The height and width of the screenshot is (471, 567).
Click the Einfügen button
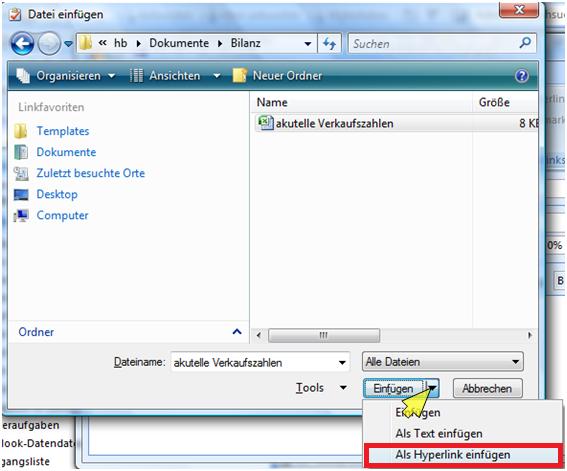pyautogui.click(x=393, y=389)
